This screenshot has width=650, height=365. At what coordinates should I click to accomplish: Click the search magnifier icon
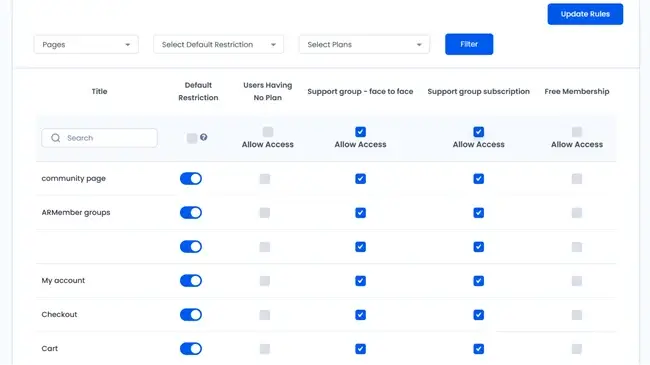click(56, 138)
